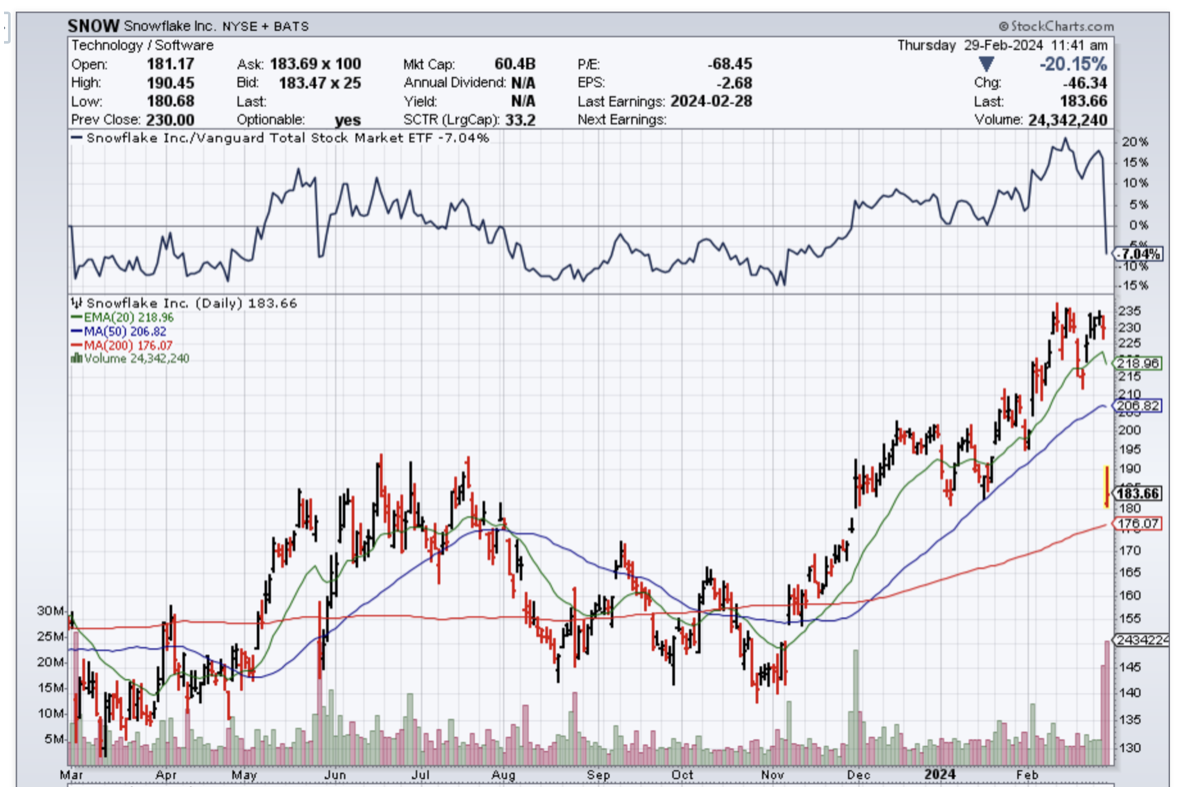This screenshot has height=798, width=1178.
Task: Click the -7.04% relative performance tag
Action: coord(1140,254)
